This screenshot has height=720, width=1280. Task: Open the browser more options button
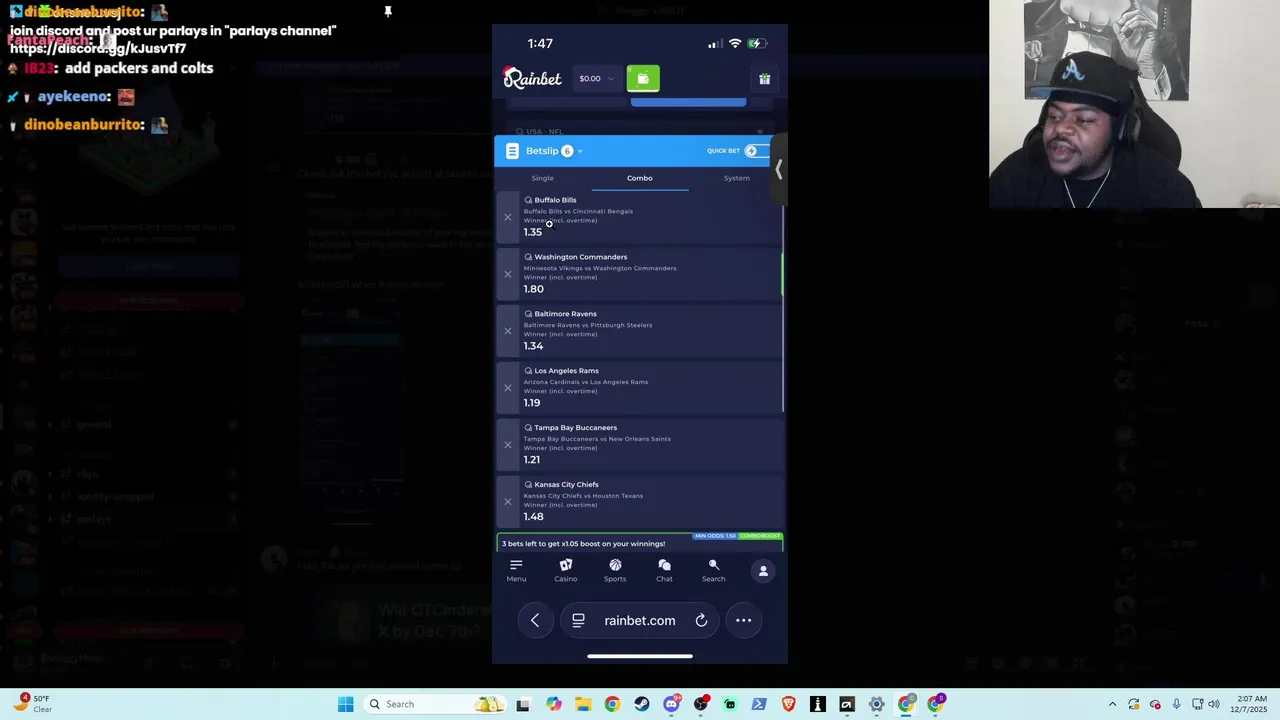tap(744, 620)
